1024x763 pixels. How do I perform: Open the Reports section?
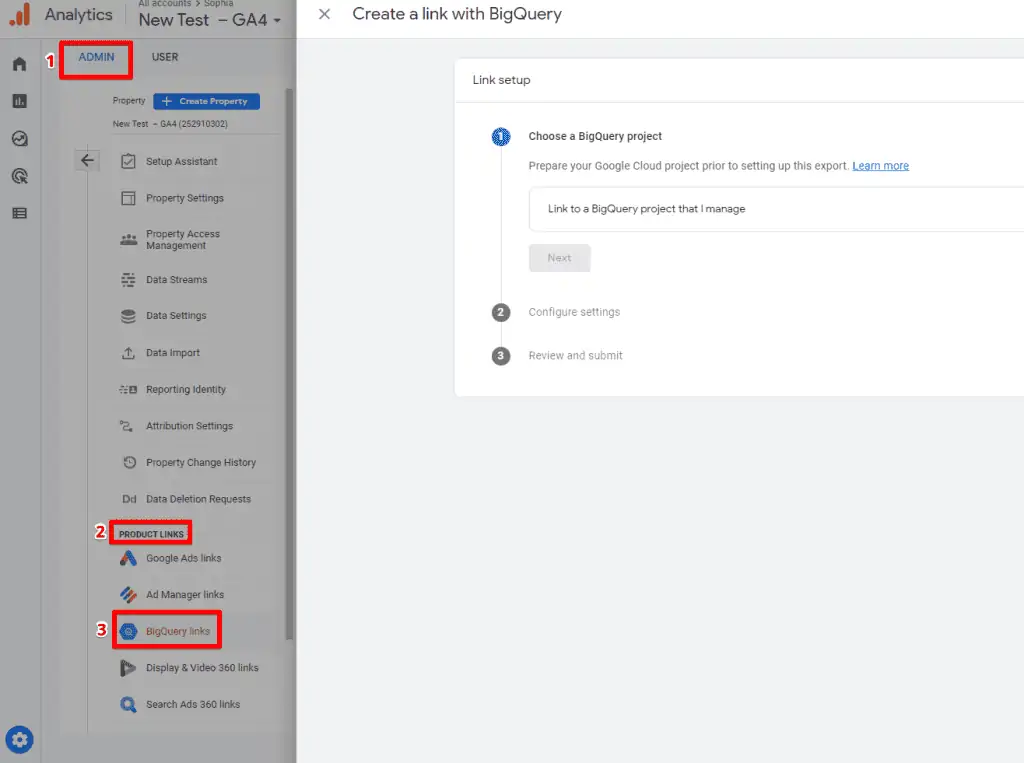(18, 100)
